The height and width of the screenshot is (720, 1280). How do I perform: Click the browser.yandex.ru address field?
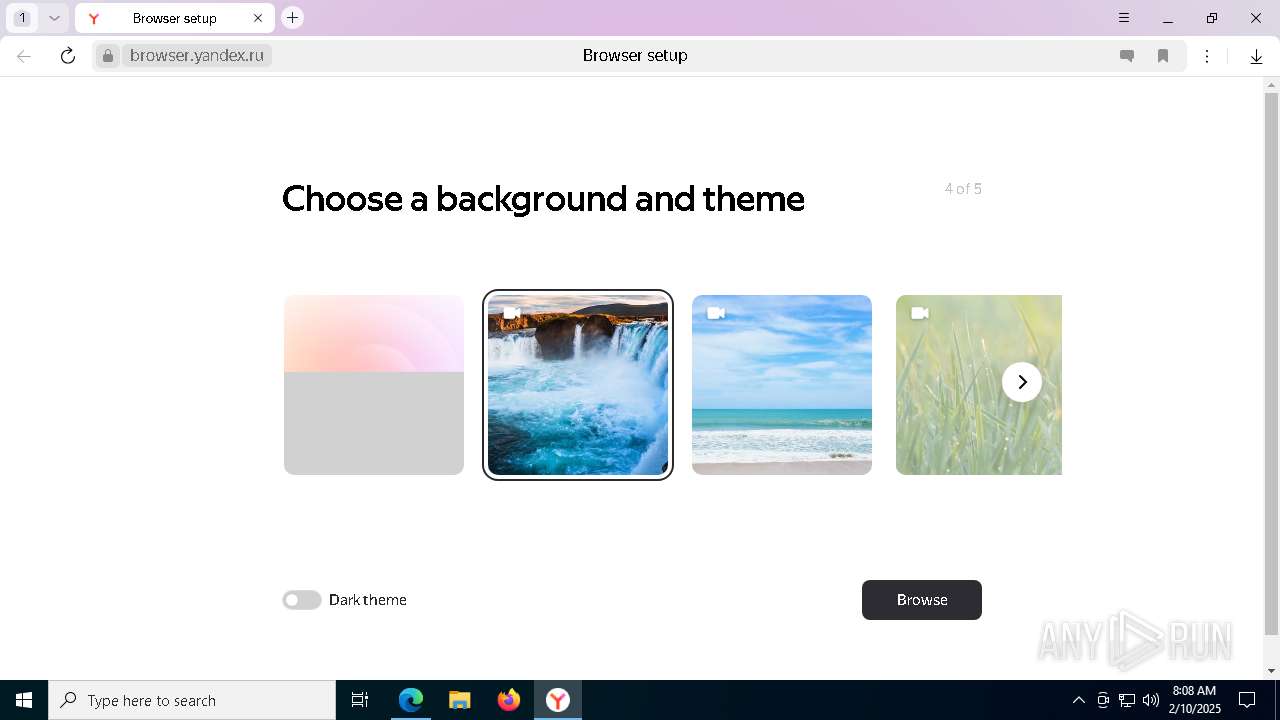pyautogui.click(x=197, y=56)
